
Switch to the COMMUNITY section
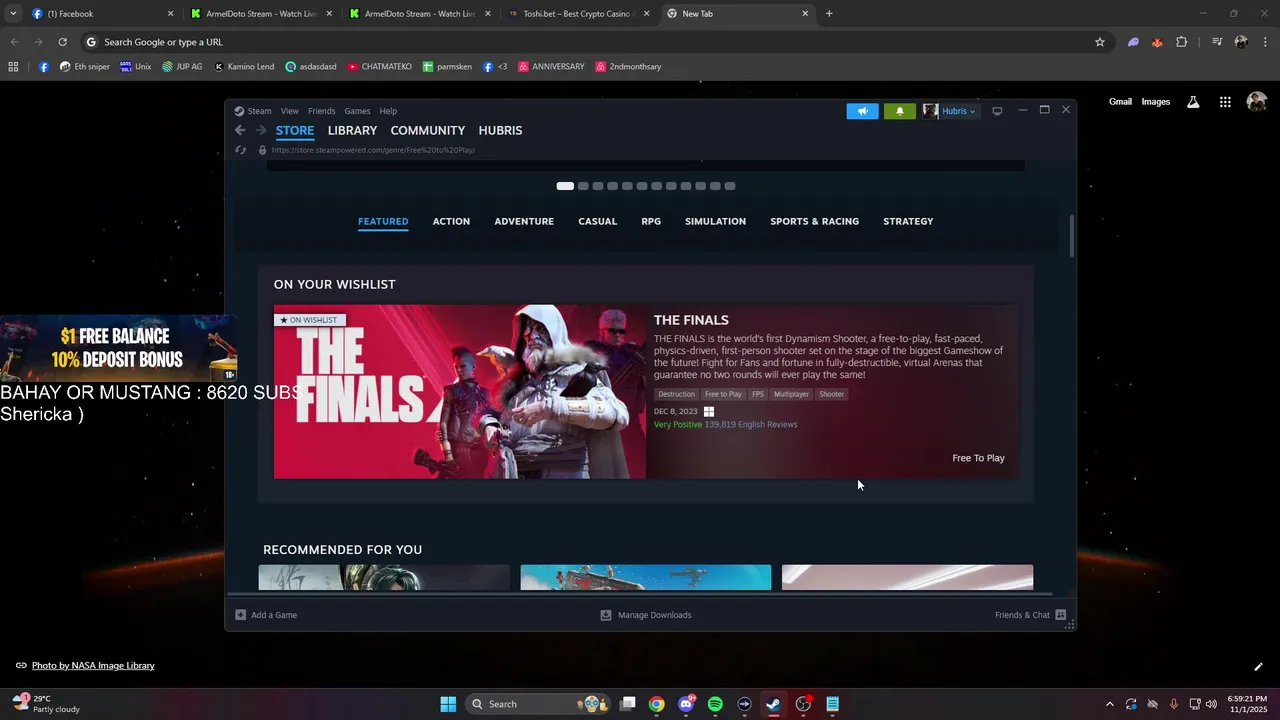pos(428,131)
